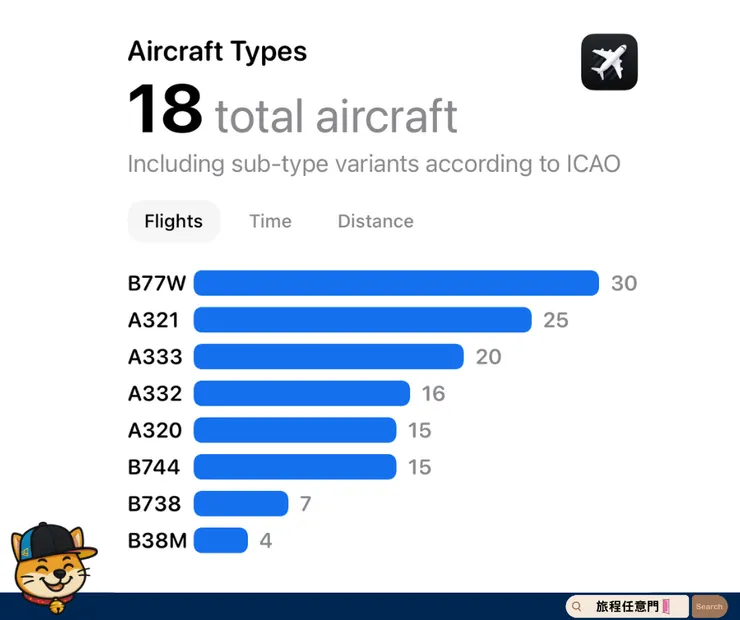Click the short B38M blue bar
Screen dimensions: 740x620
[221, 540]
